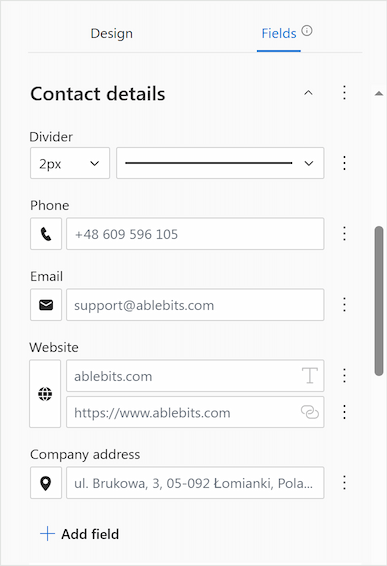Image resolution: width=387 pixels, height=566 pixels.
Task: Click the website globe icon button
Action: (45, 393)
